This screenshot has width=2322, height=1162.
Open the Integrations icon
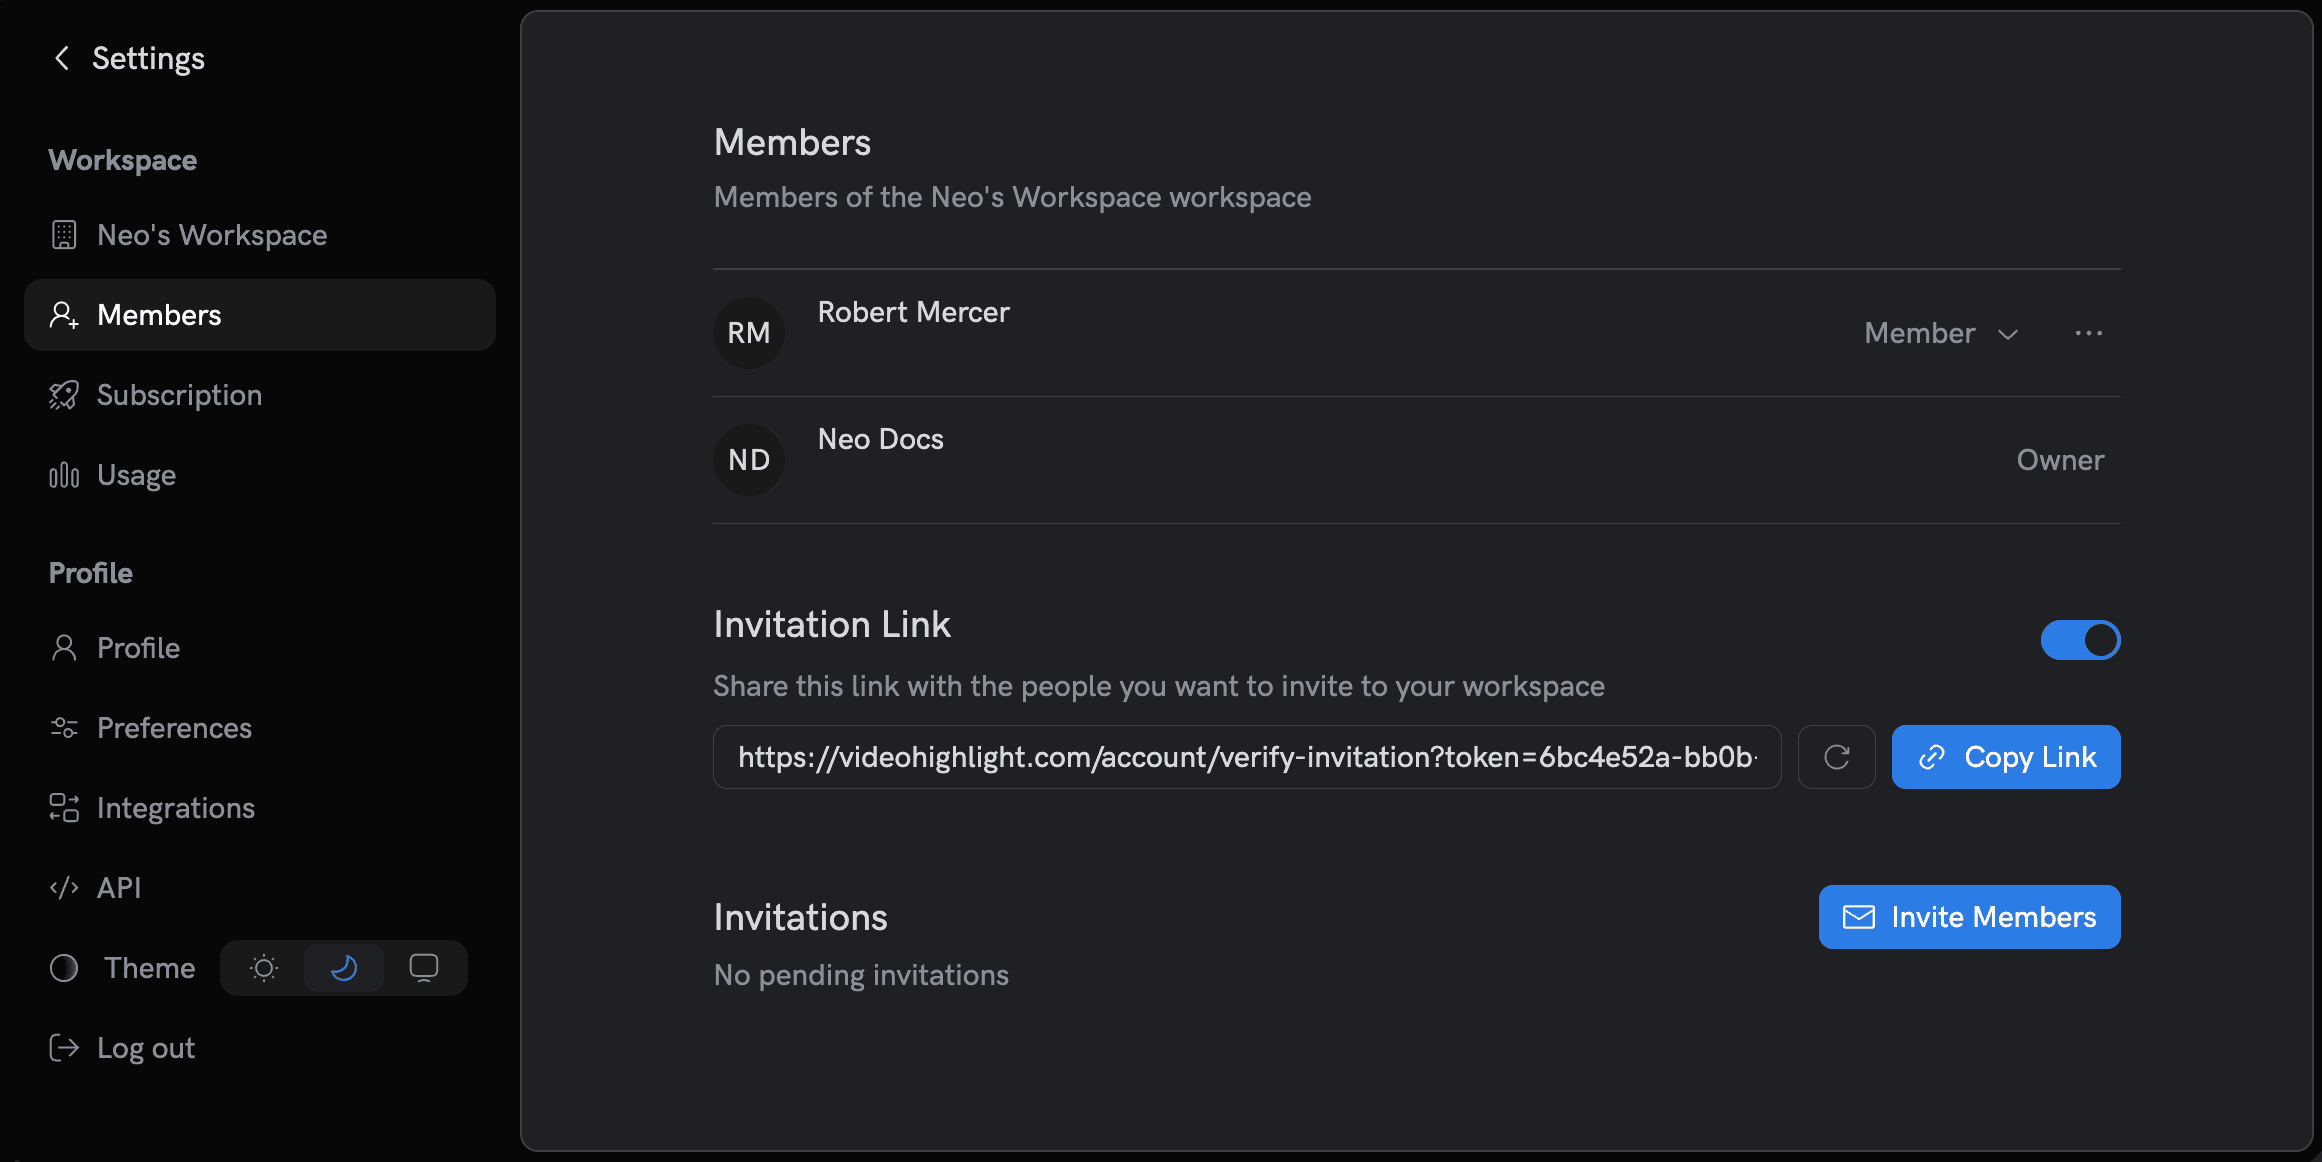[x=64, y=807]
